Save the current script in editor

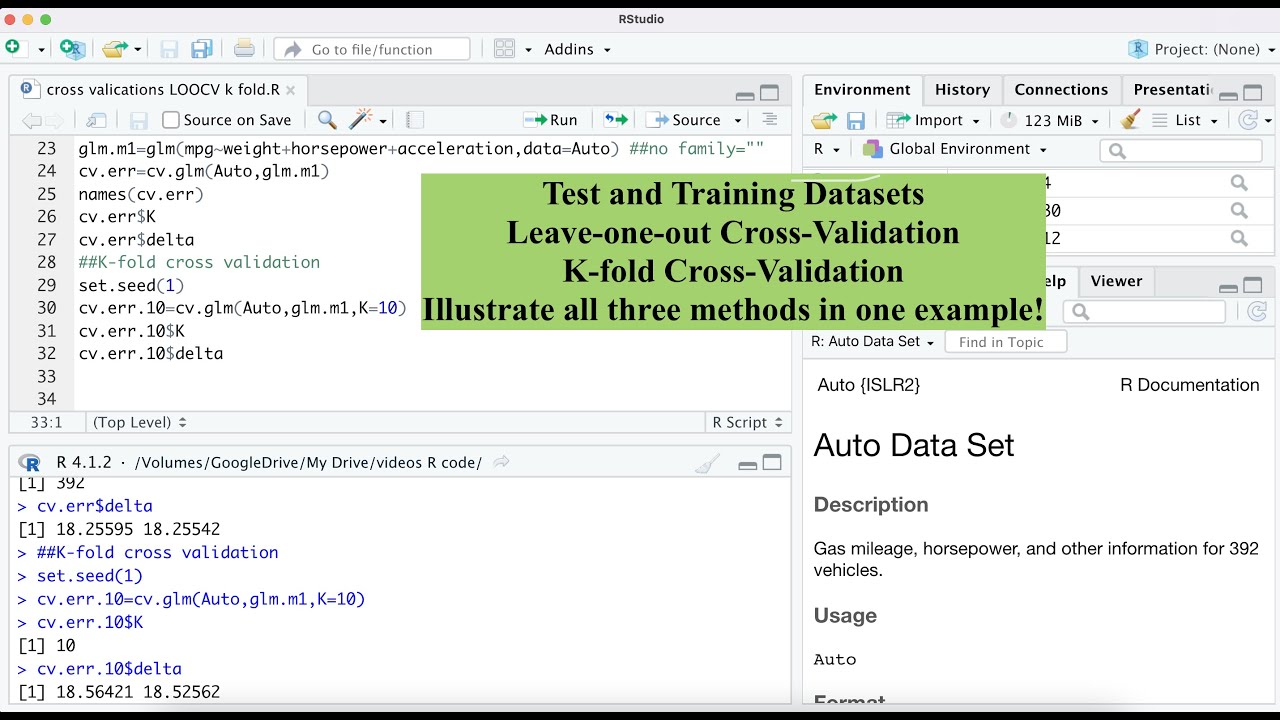(139, 120)
